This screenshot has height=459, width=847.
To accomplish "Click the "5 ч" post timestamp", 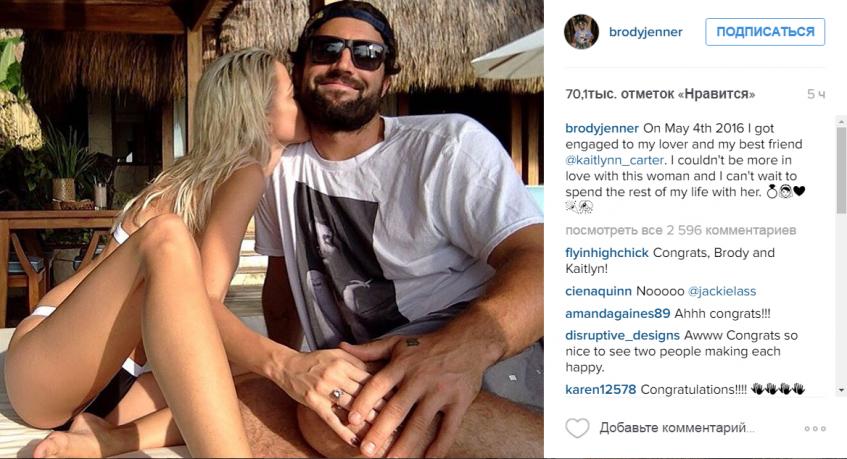I will [816, 94].
